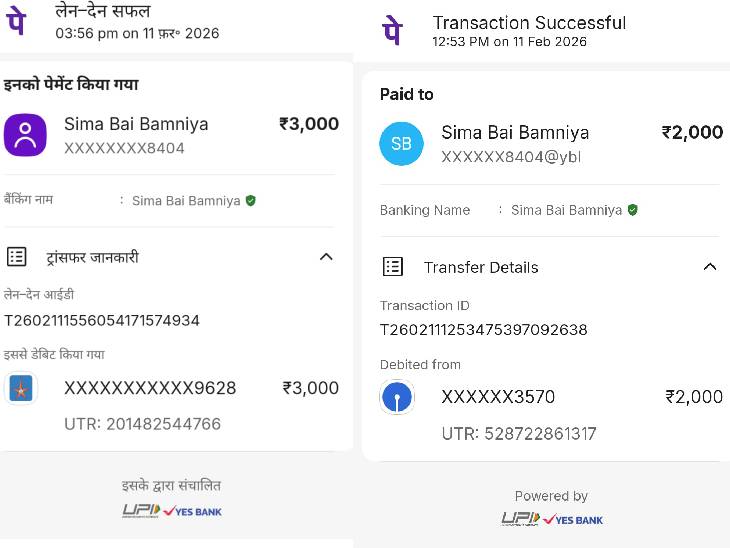Tap the bank logo beside XXXXXXXXXXX9628
Viewport: 730px width, 548px height.
click(20, 389)
